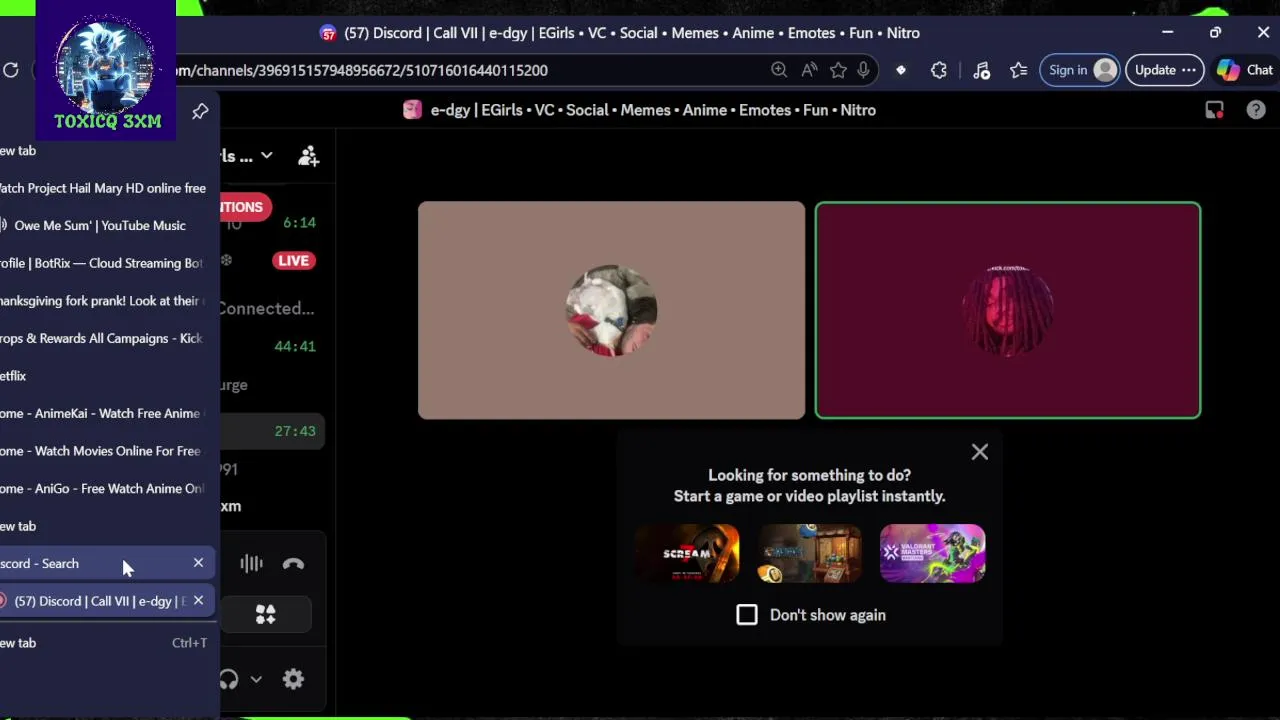1280x720 pixels.
Task: Launch the Scream activity thumbnail
Action: point(687,553)
